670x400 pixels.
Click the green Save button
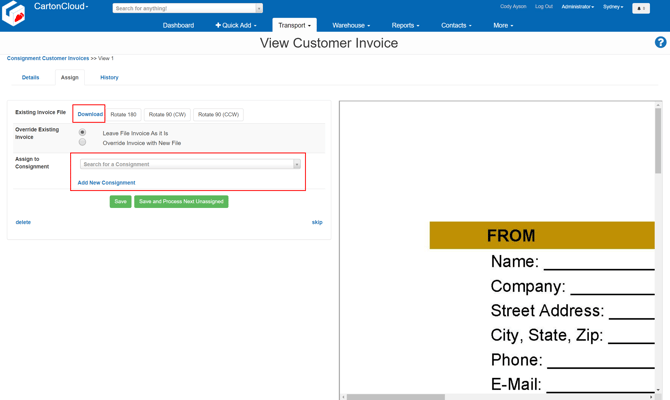pyautogui.click(x=120, y=201)
